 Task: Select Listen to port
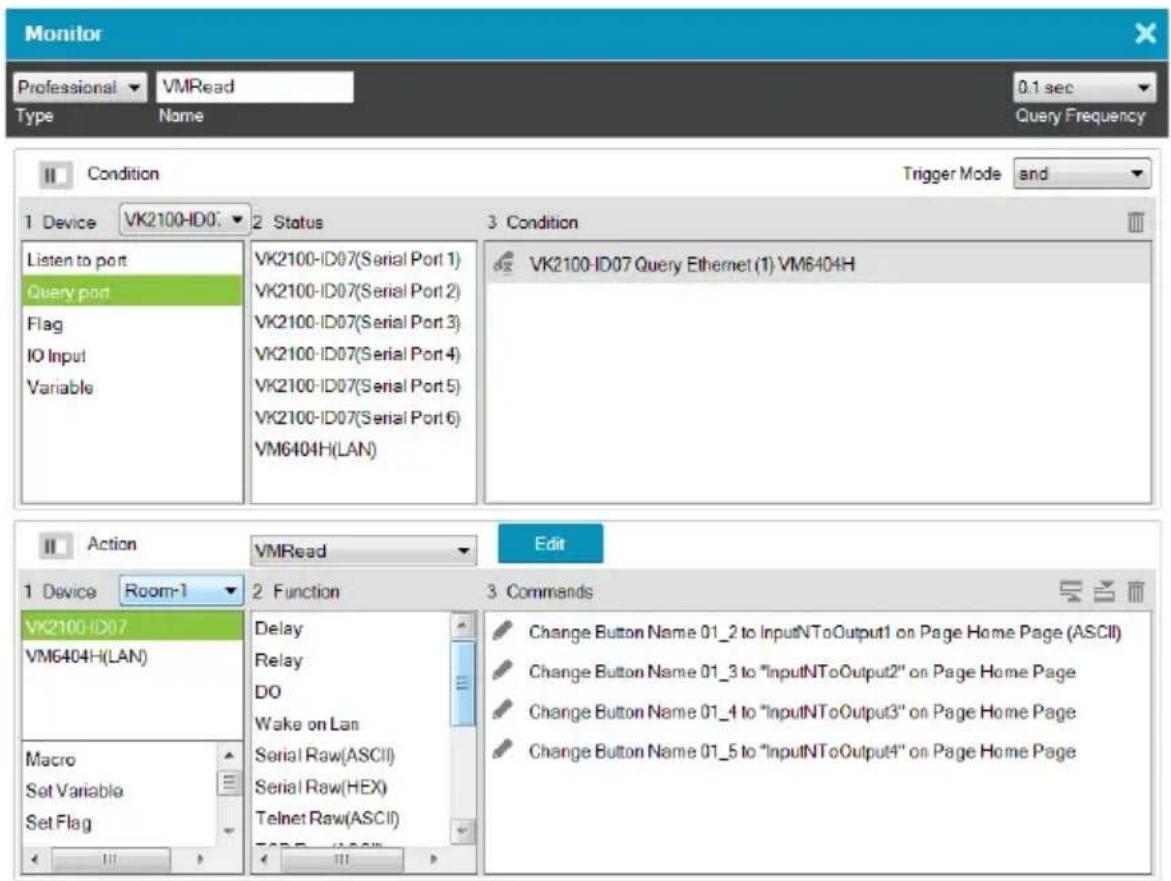click(x=132, y=260)
